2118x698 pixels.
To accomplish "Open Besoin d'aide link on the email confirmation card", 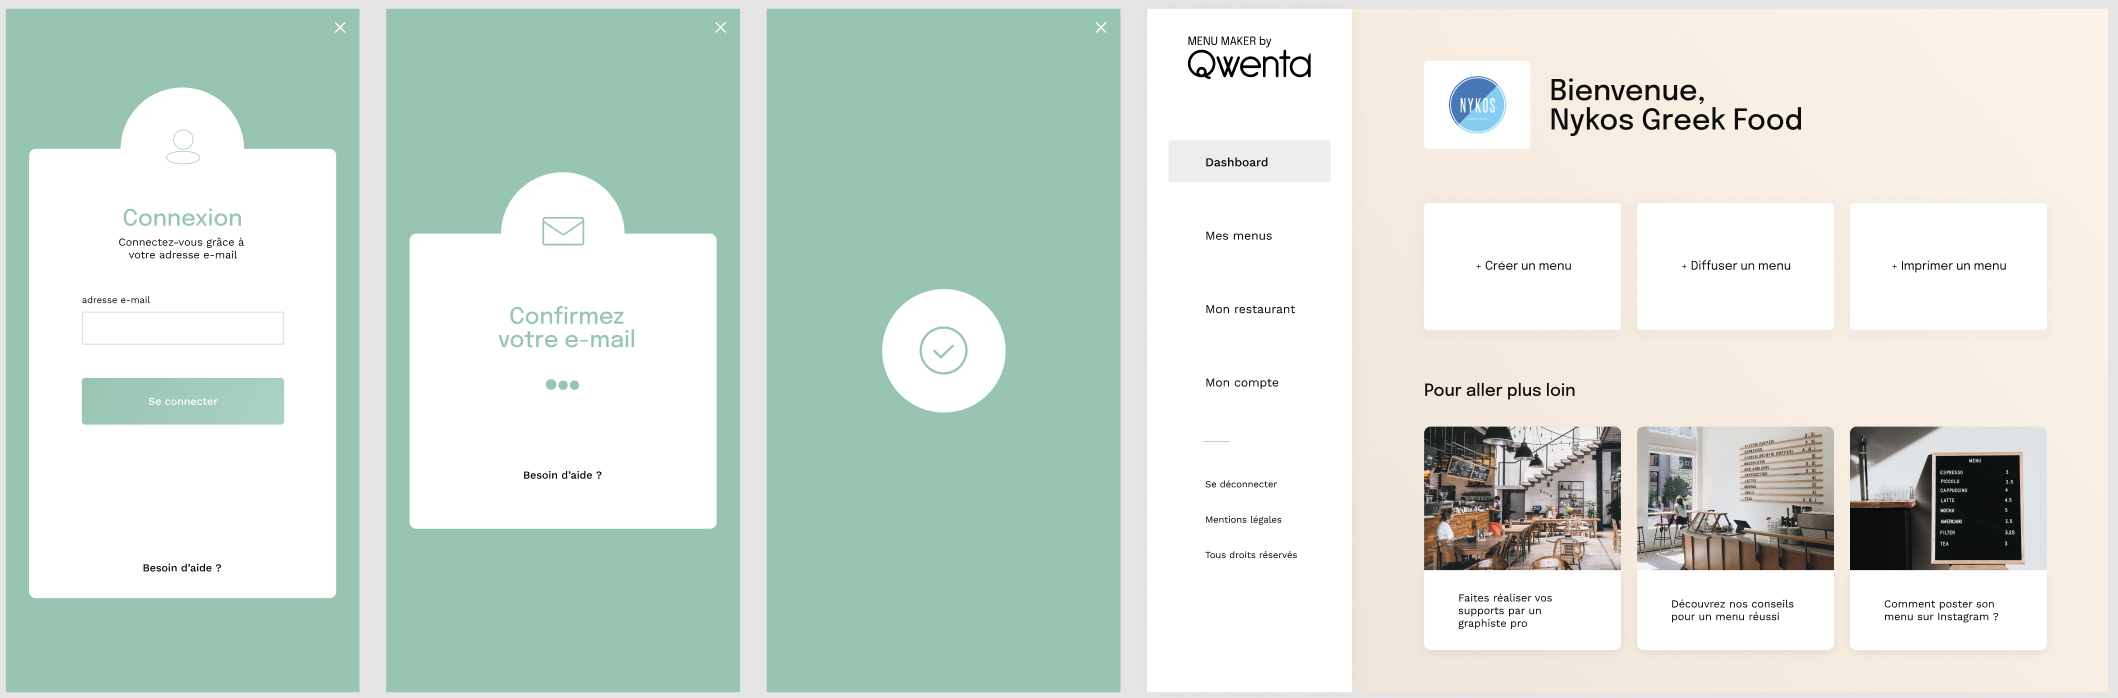I will tap(562, 475).
